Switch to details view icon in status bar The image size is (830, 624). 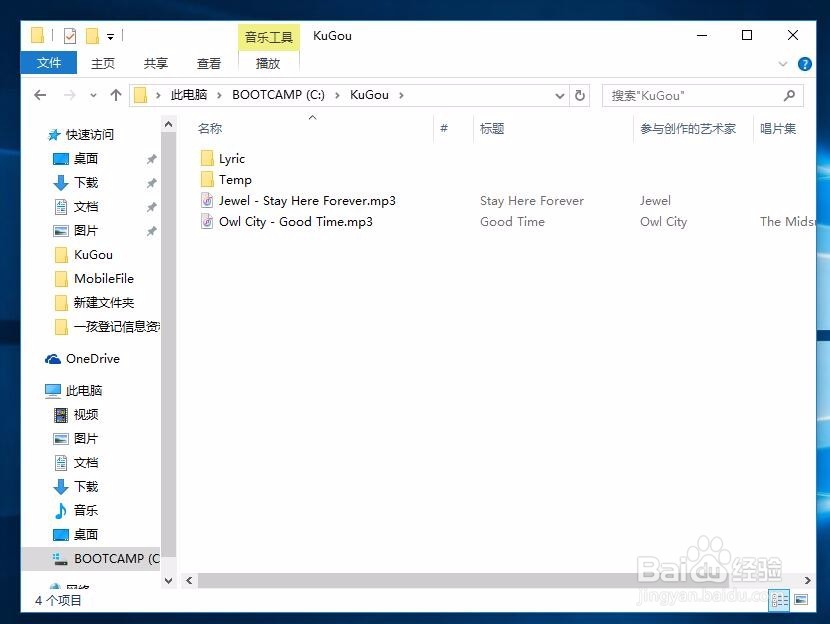[x=779, y=600]
